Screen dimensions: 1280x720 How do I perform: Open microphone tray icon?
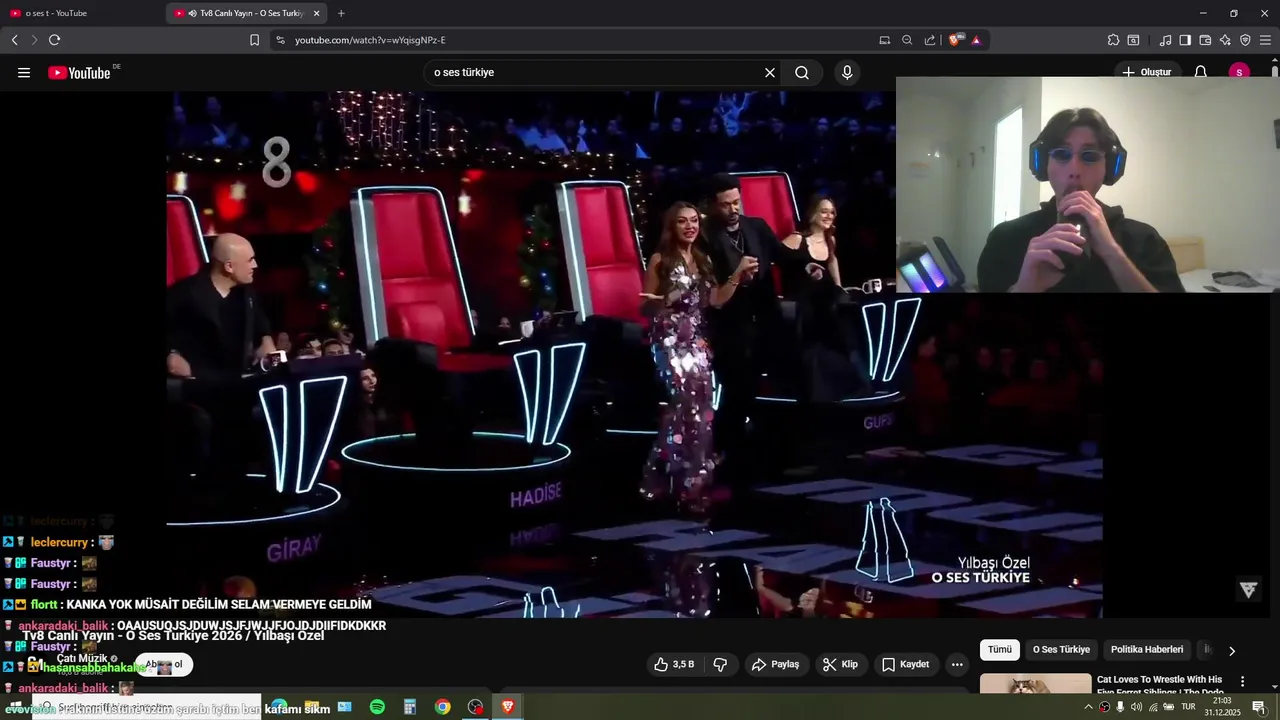coord(1120,707)
